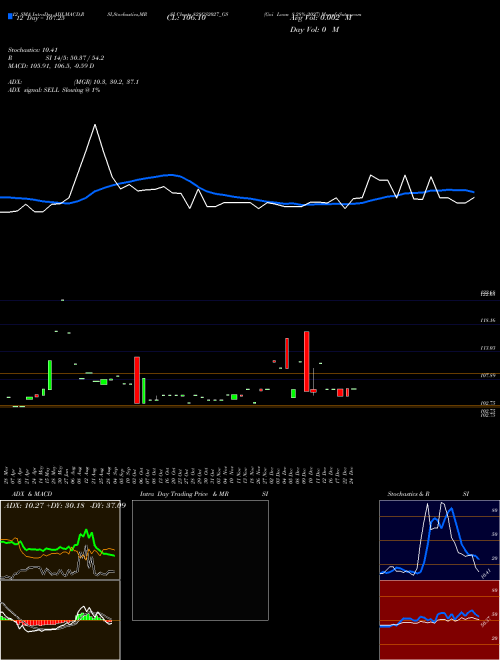Open the ADX & MACD indicator panel title
500x660 pixels.
pos(32,494)
